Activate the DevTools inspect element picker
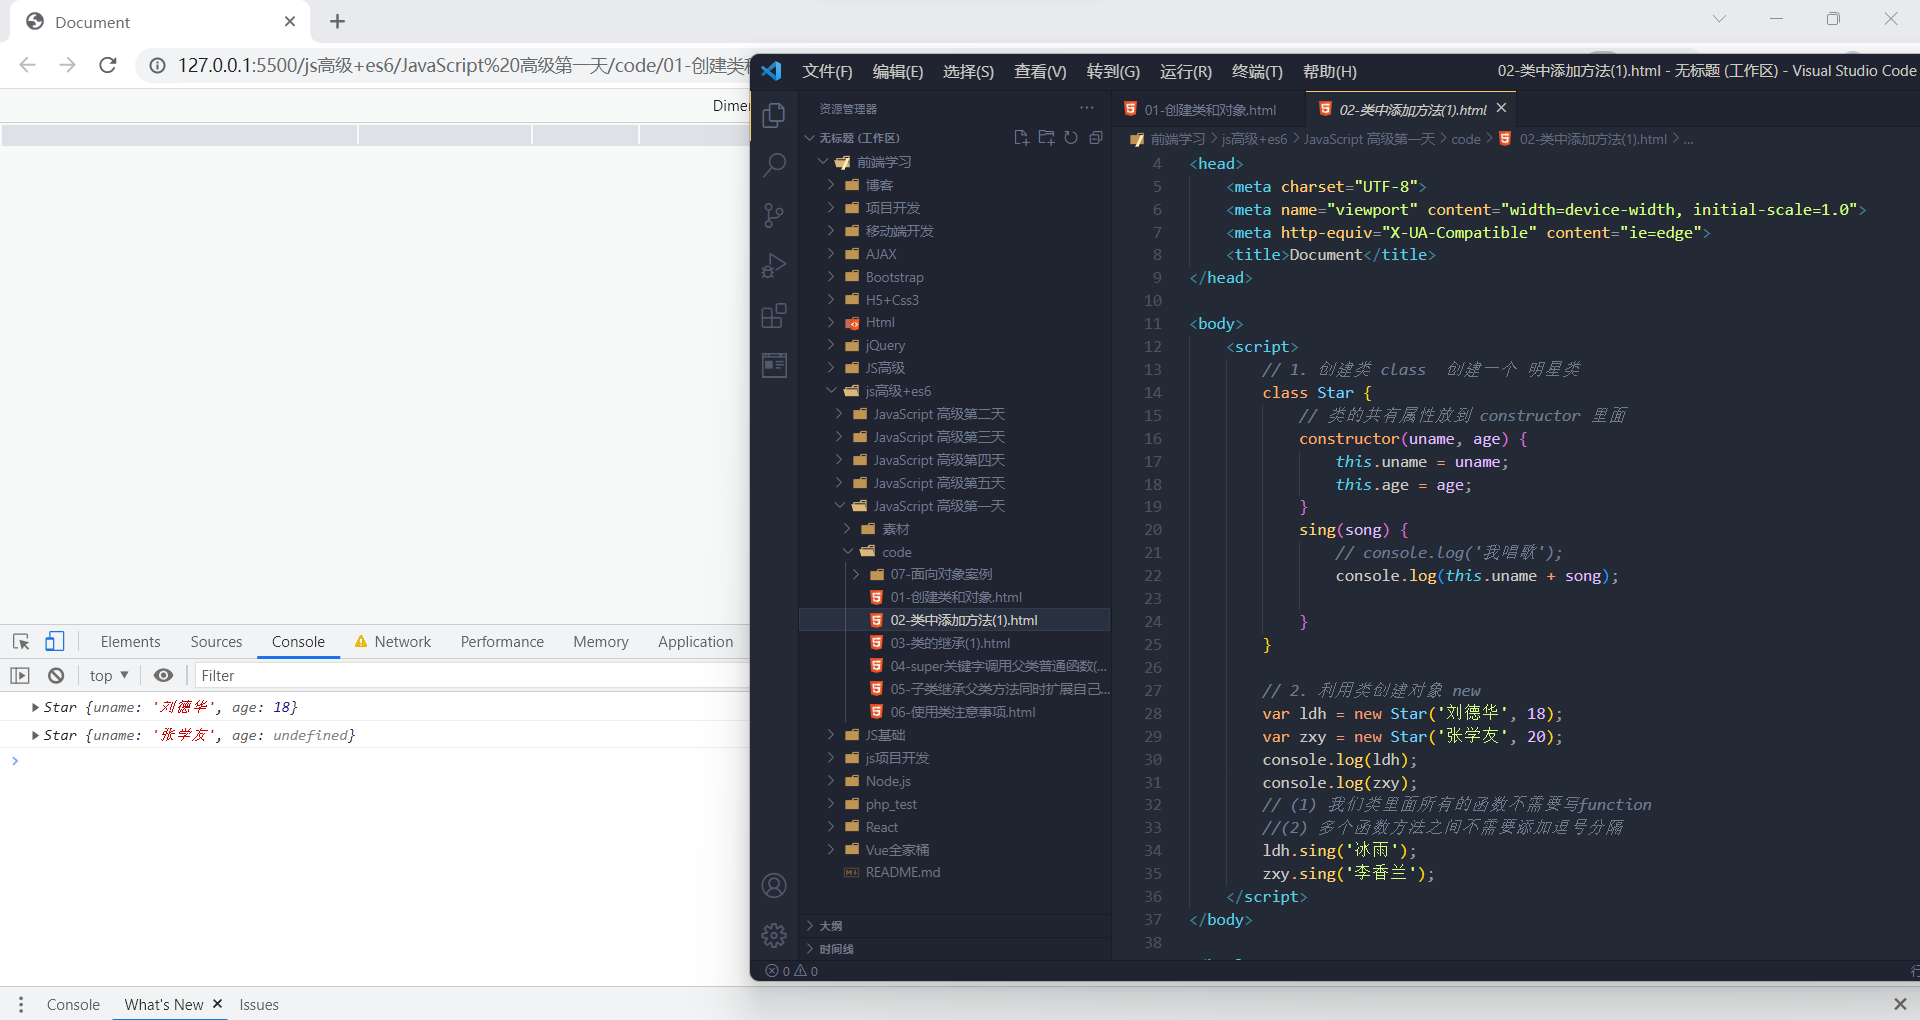This screenshot has height=1020, width=1920. click(x=21, y=642)
